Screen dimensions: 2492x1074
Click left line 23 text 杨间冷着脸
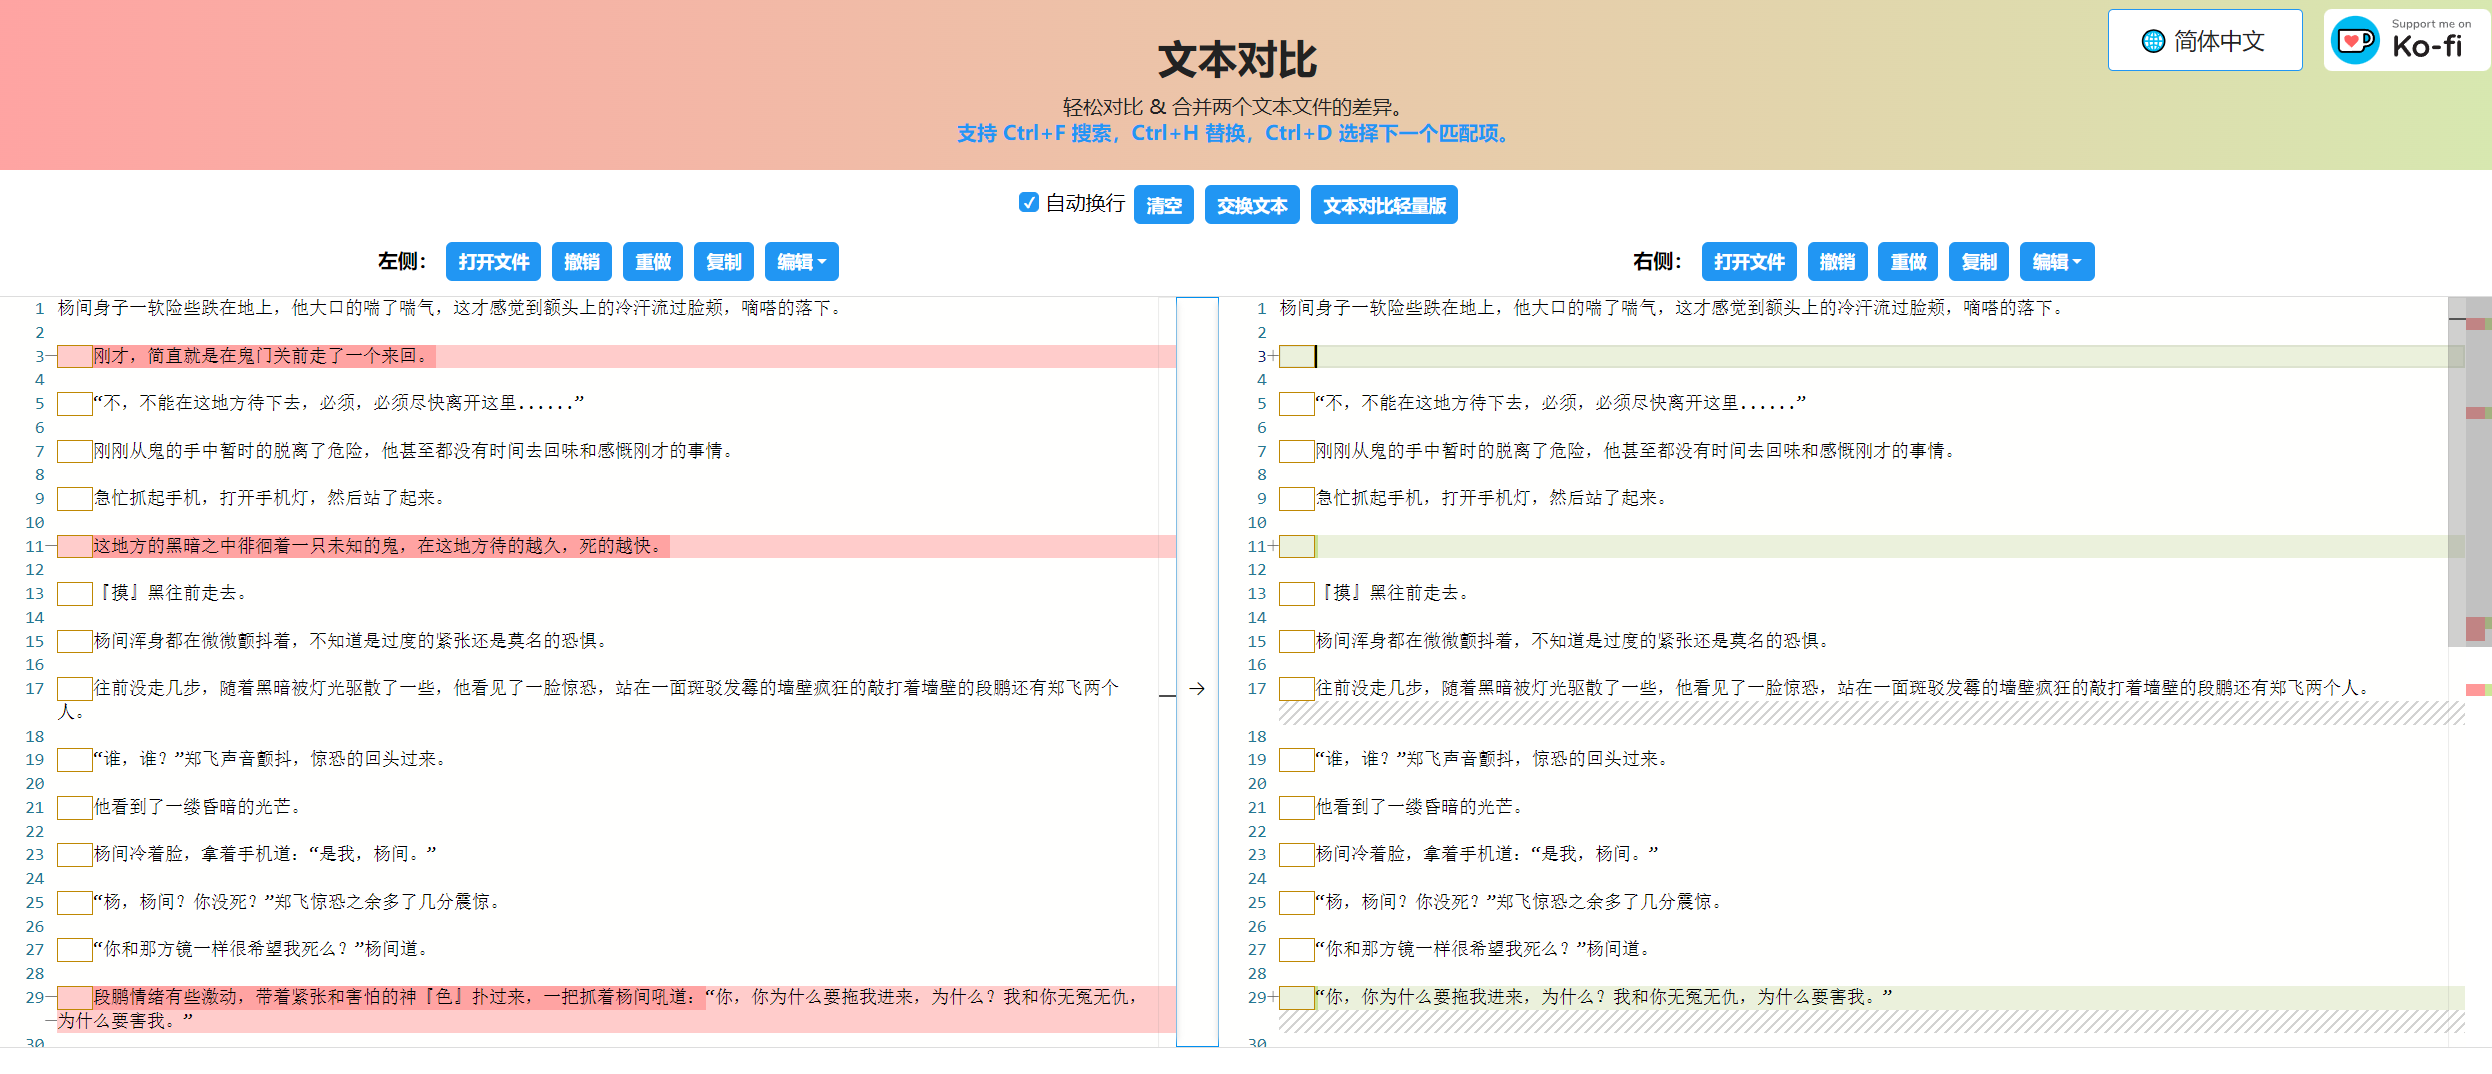138,854
